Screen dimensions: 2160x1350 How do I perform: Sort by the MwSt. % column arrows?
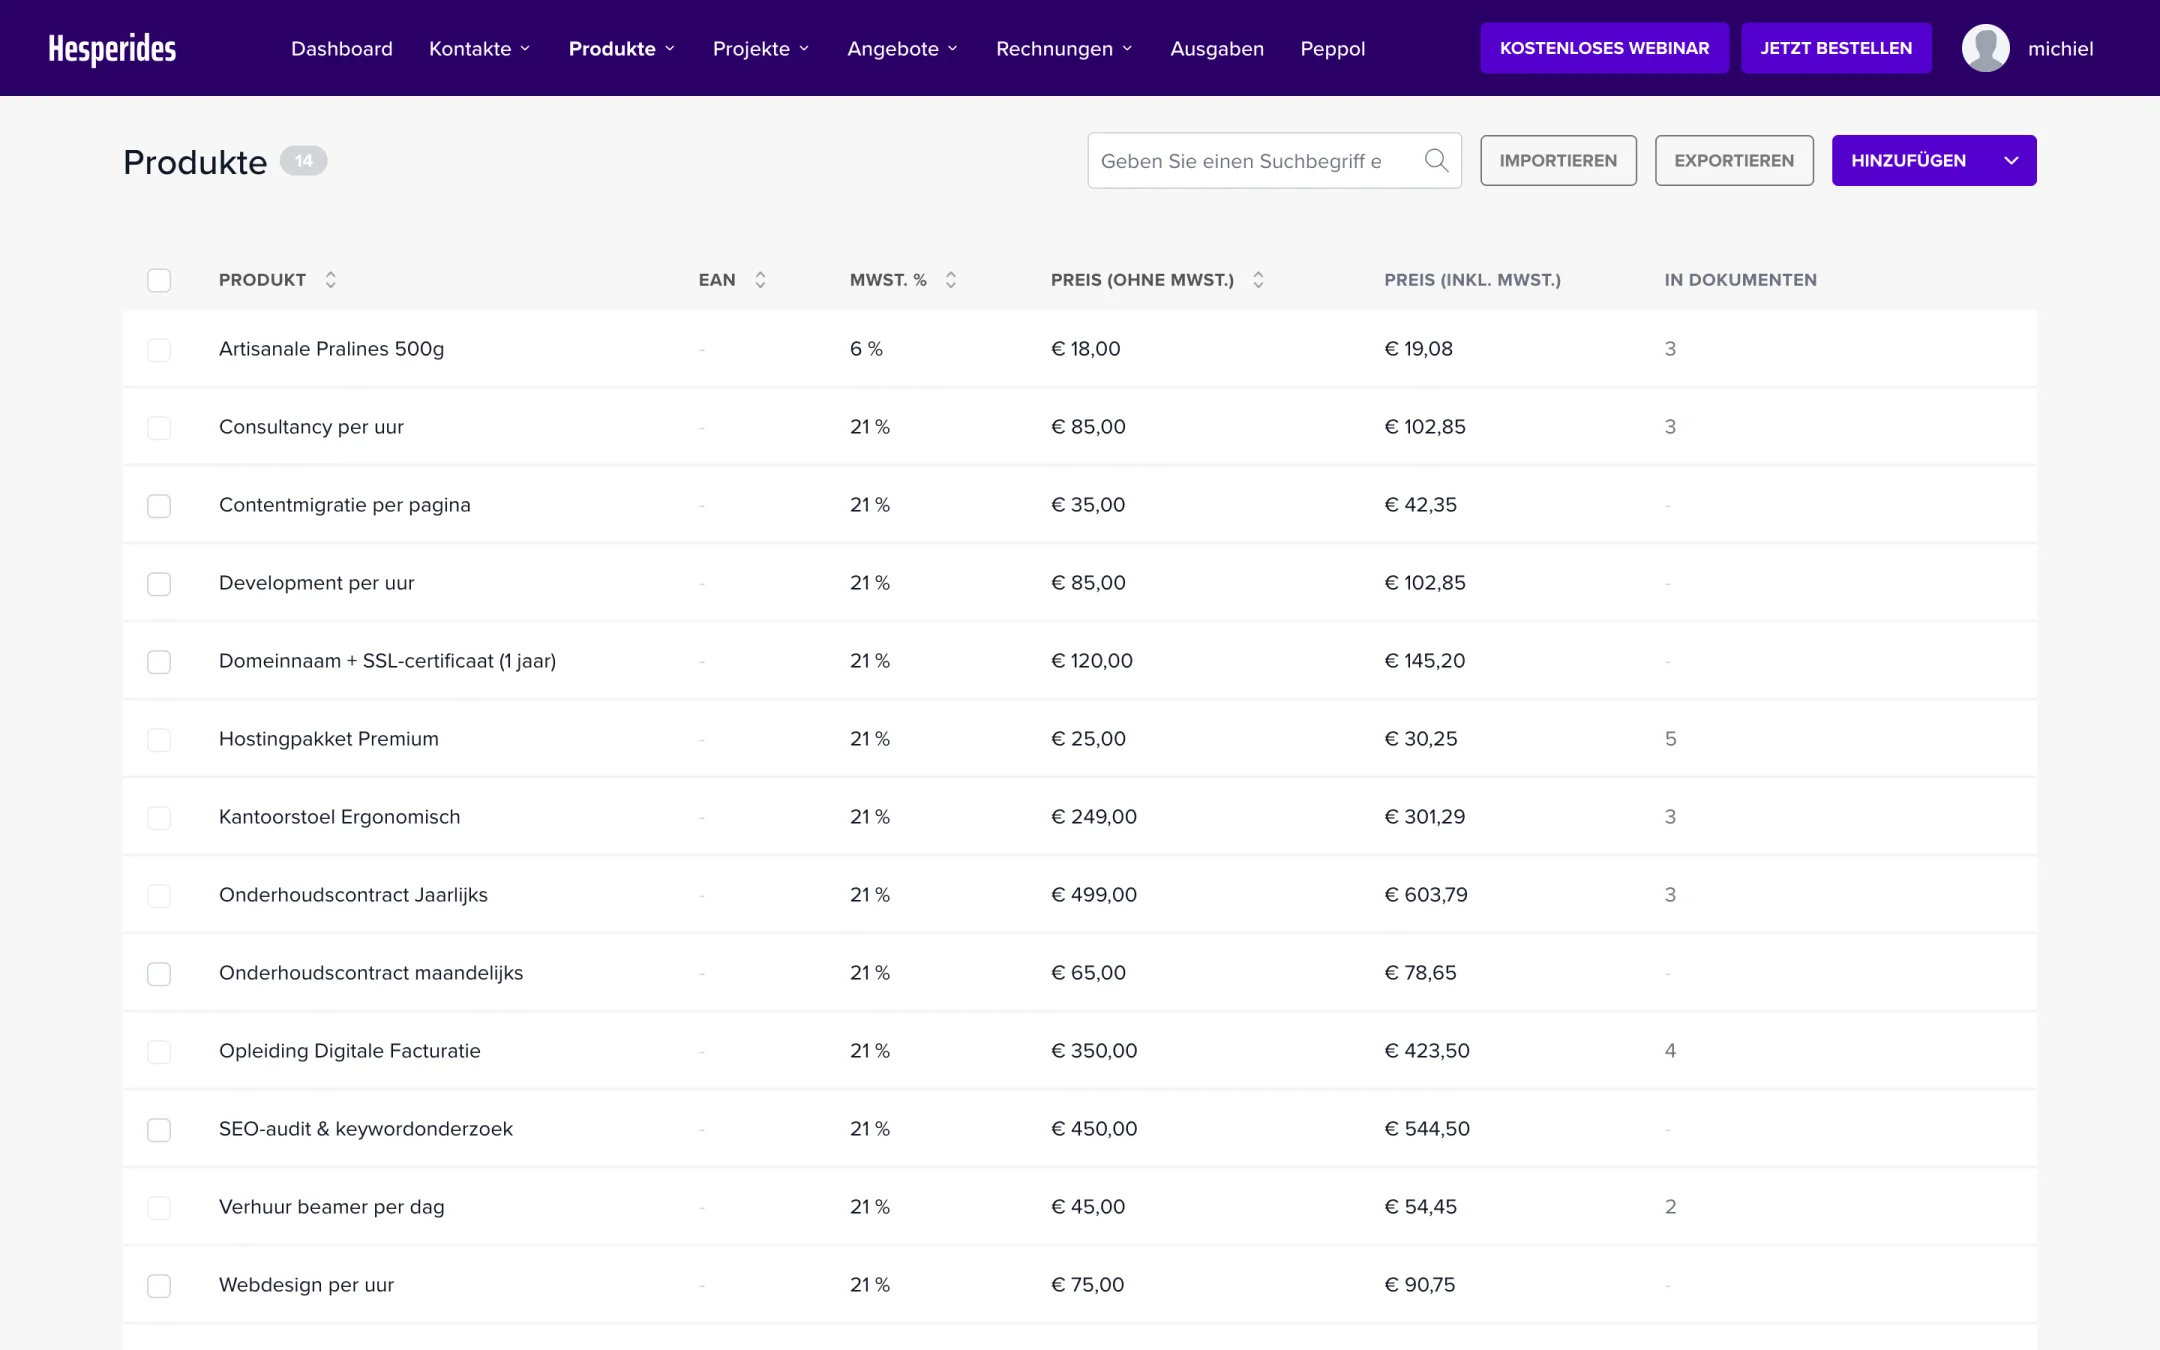951,280
